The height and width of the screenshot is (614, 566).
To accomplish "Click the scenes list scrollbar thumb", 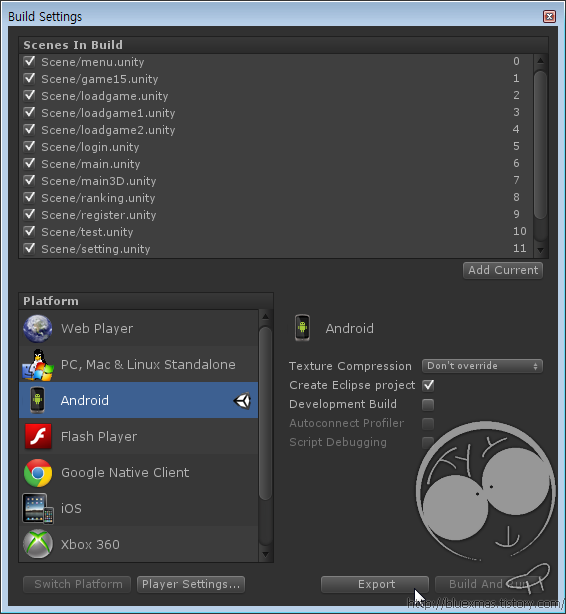I will pyautogui.click(x=541, y=146).
